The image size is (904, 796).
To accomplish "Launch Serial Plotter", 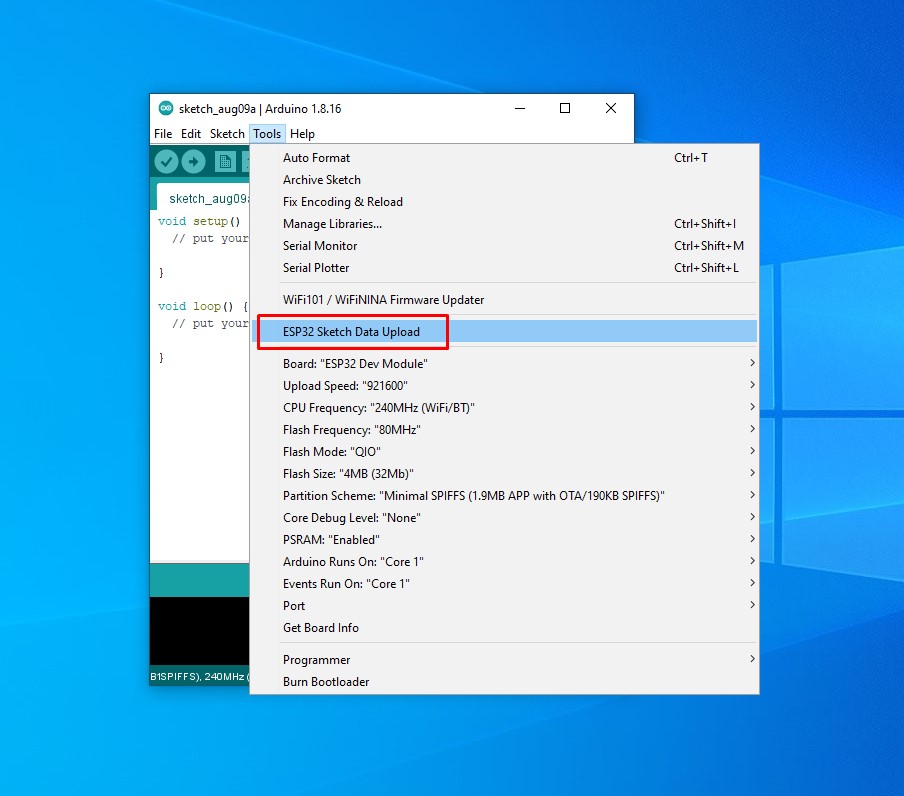I will [316, 268].
